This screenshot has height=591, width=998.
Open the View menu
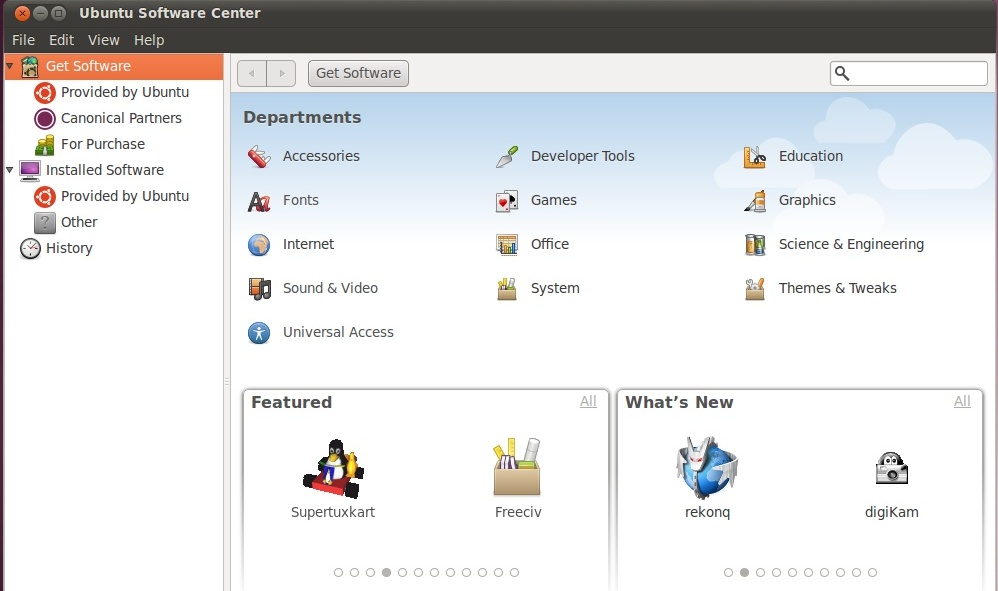tap(103, 40)
